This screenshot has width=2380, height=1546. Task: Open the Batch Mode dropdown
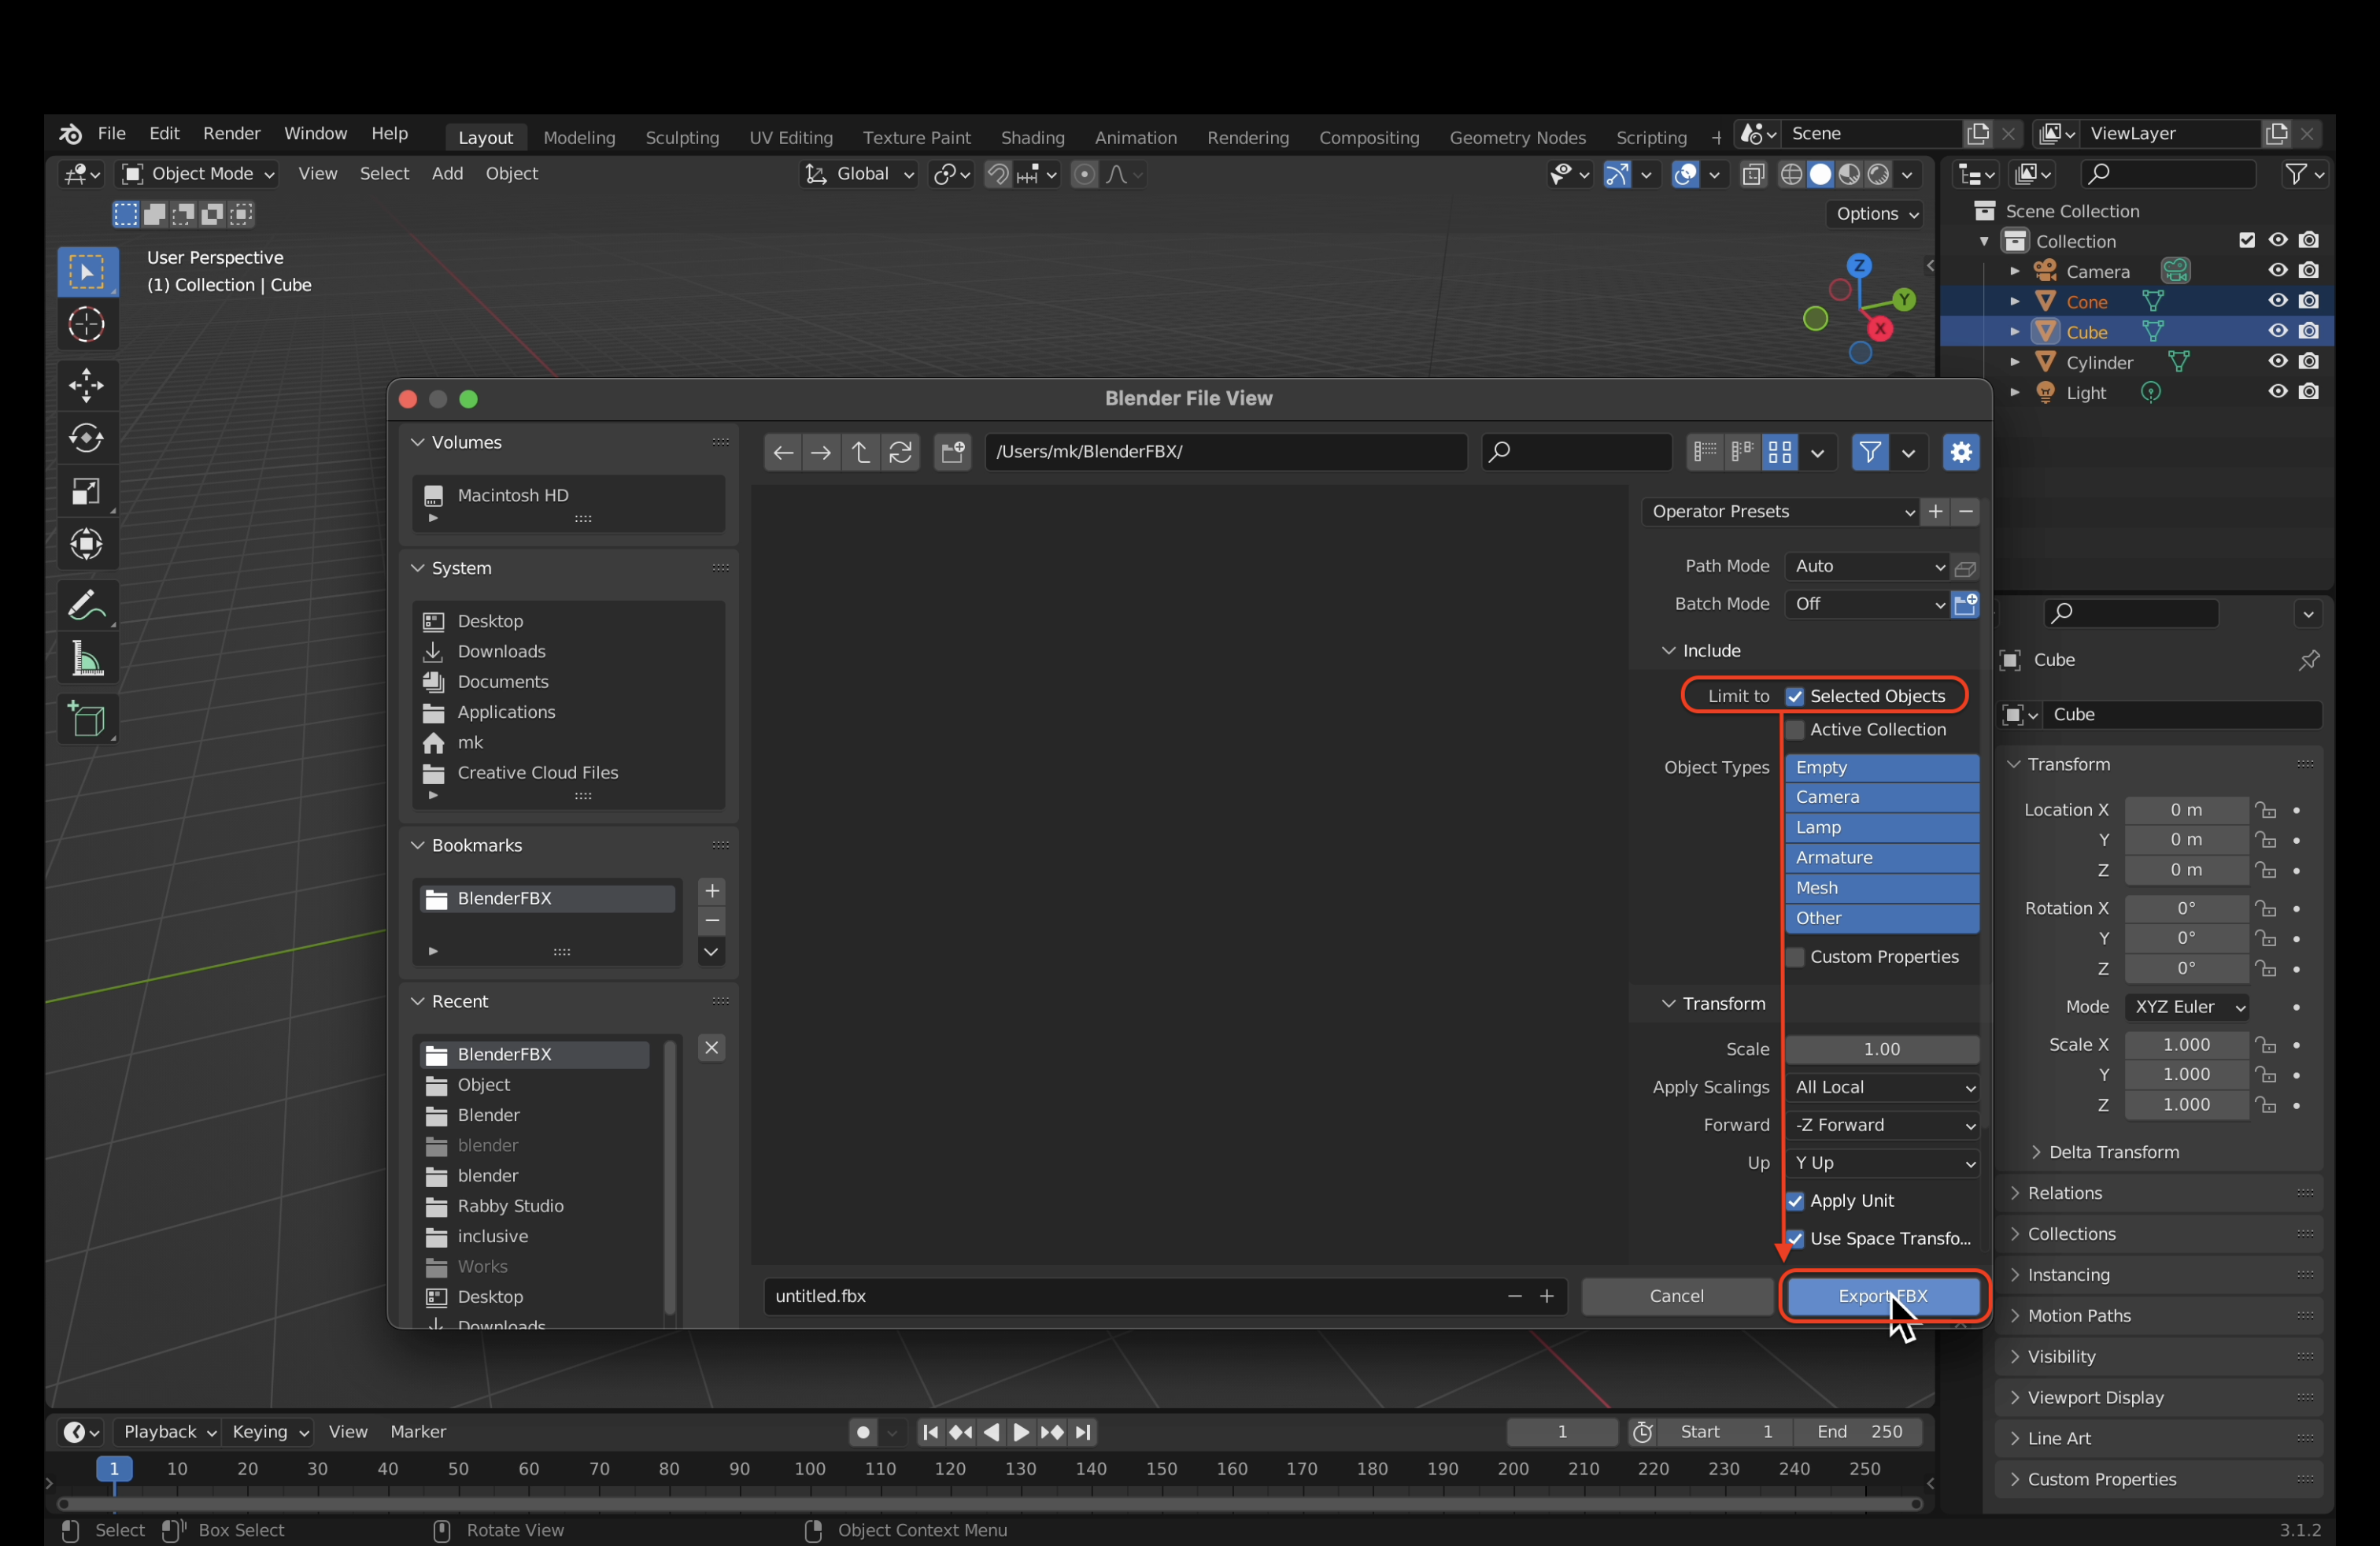pyautogui.click(x=1866, y=604)
